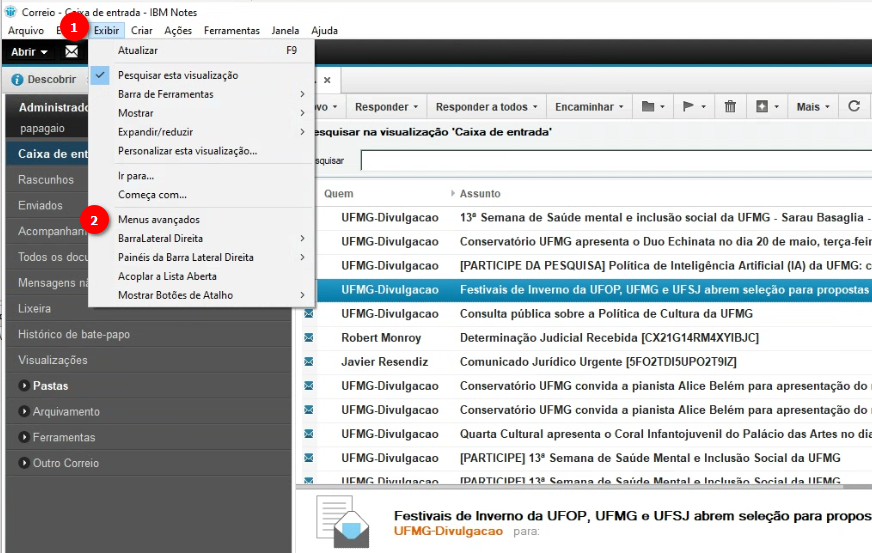Image resolution: width=872 pixels, height=553 pixels.
Task: Click envelope icon of Javier Resendiz row
Action: (309, 362)
